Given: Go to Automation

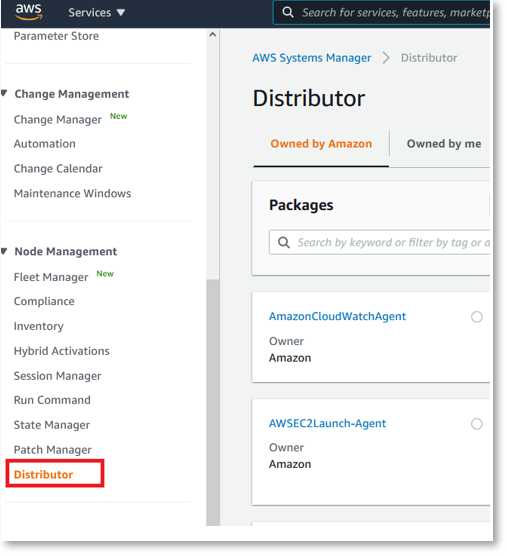Looking at the screenshot, I should 44,144.
